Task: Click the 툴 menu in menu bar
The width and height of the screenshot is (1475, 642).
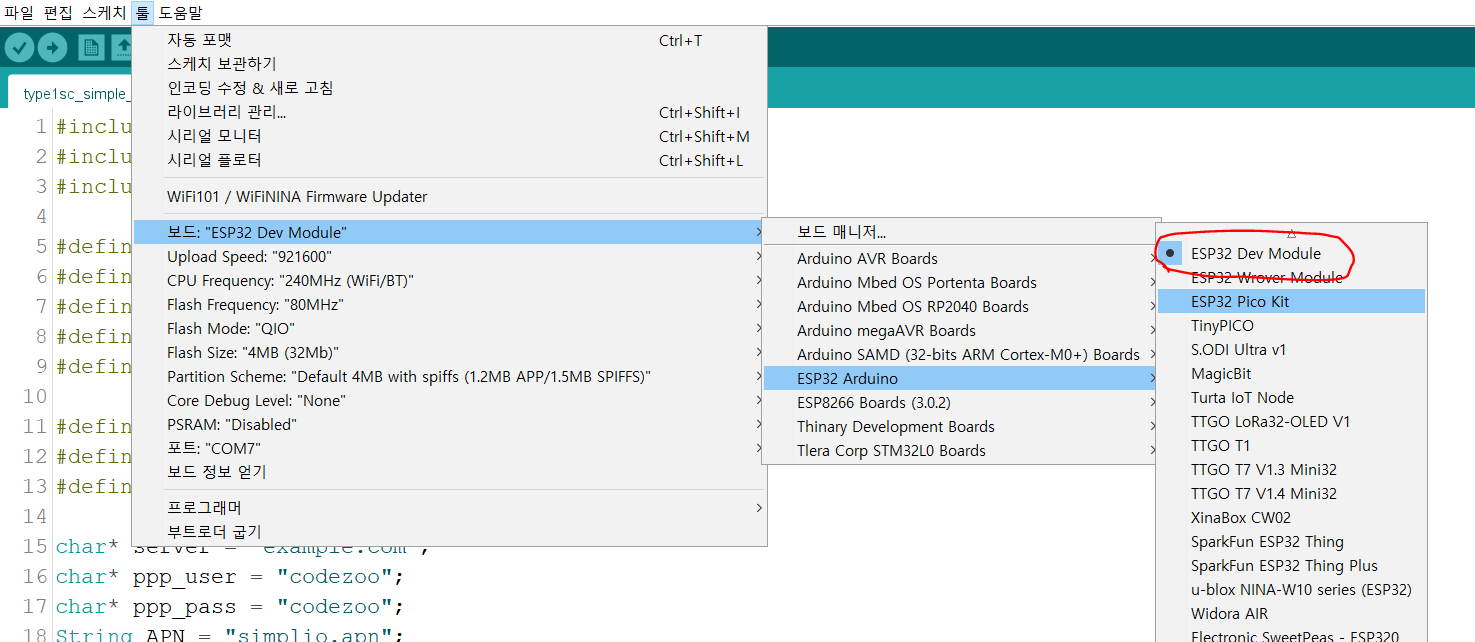Action: [x=142, y=12]
